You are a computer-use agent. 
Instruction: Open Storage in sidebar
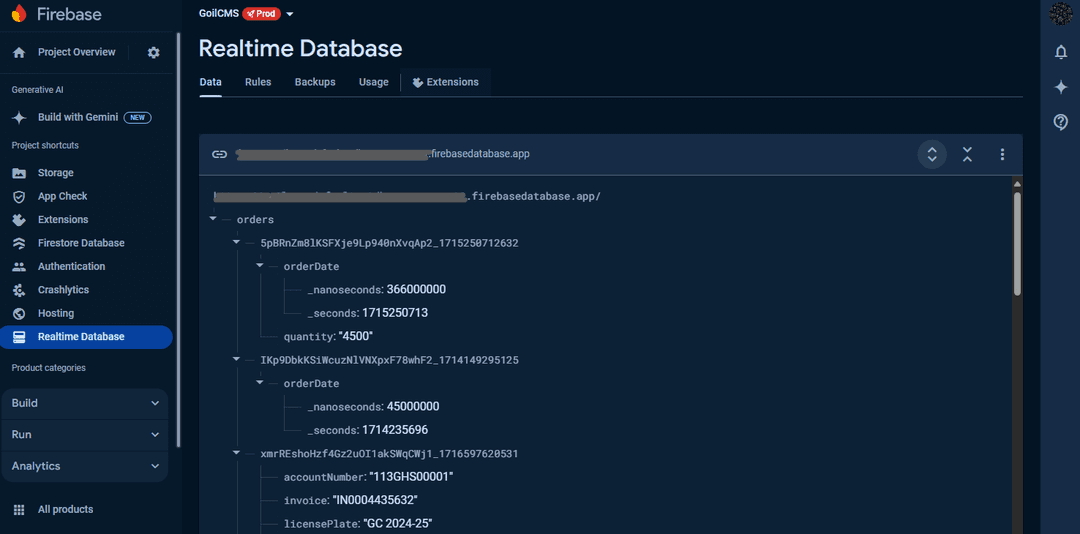coord(56,173)
